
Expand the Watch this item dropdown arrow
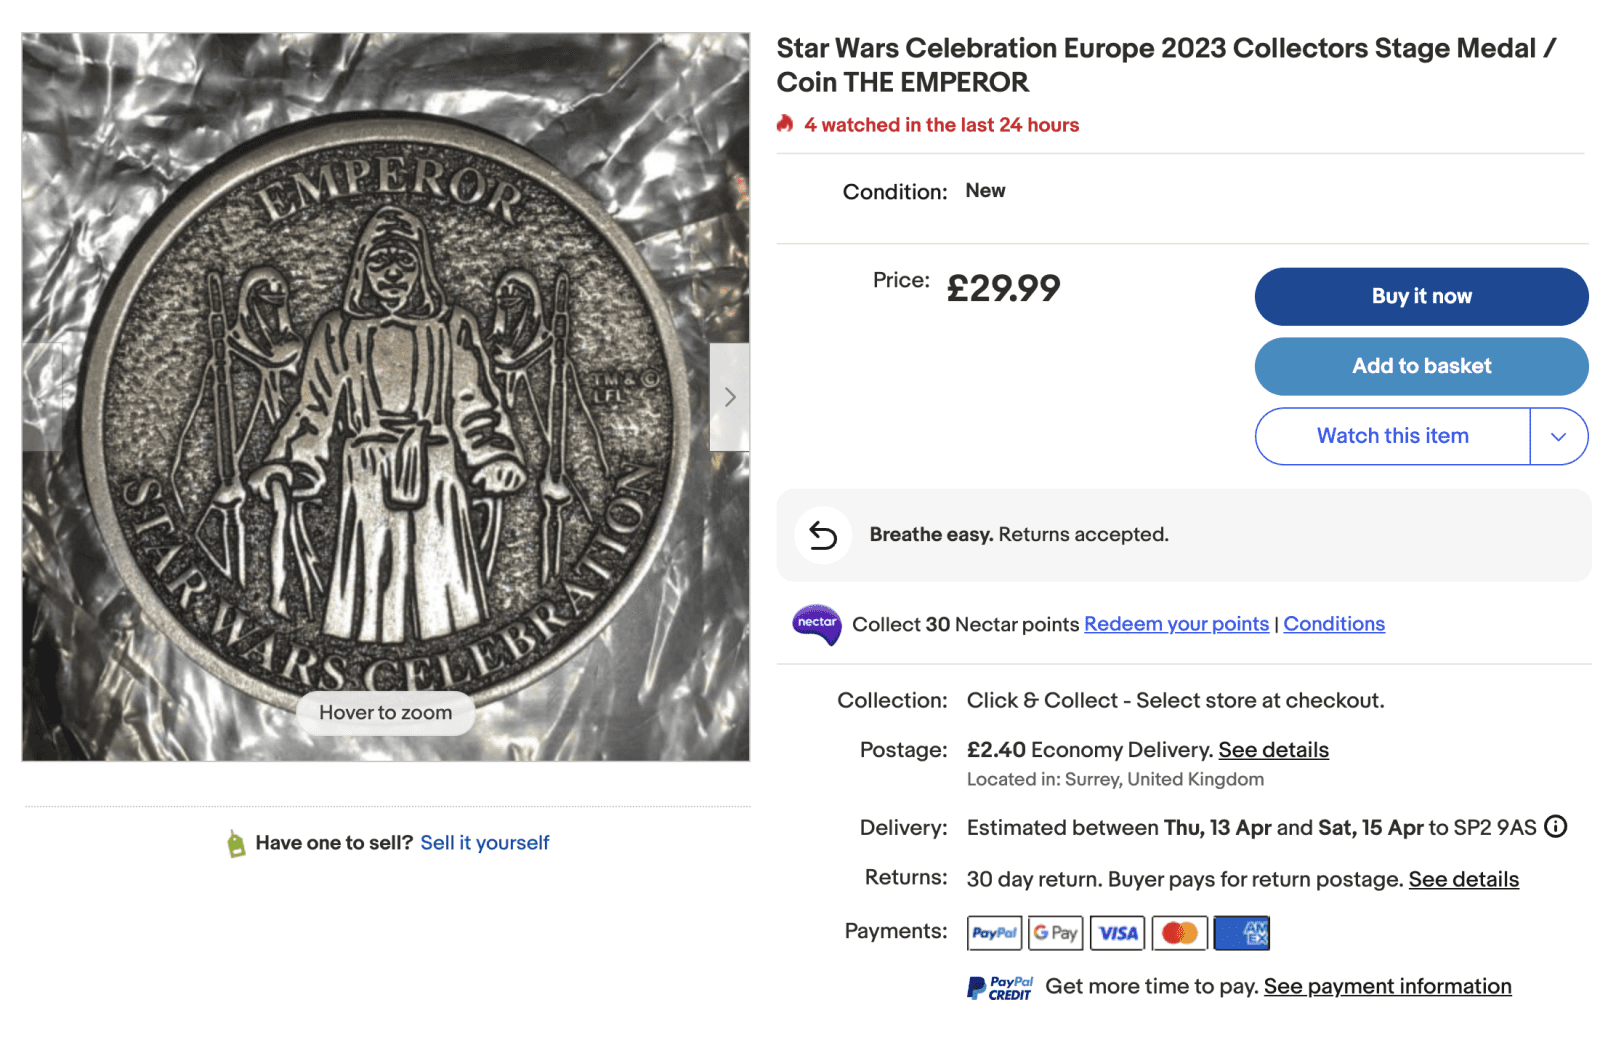(x=1558, y=436)
